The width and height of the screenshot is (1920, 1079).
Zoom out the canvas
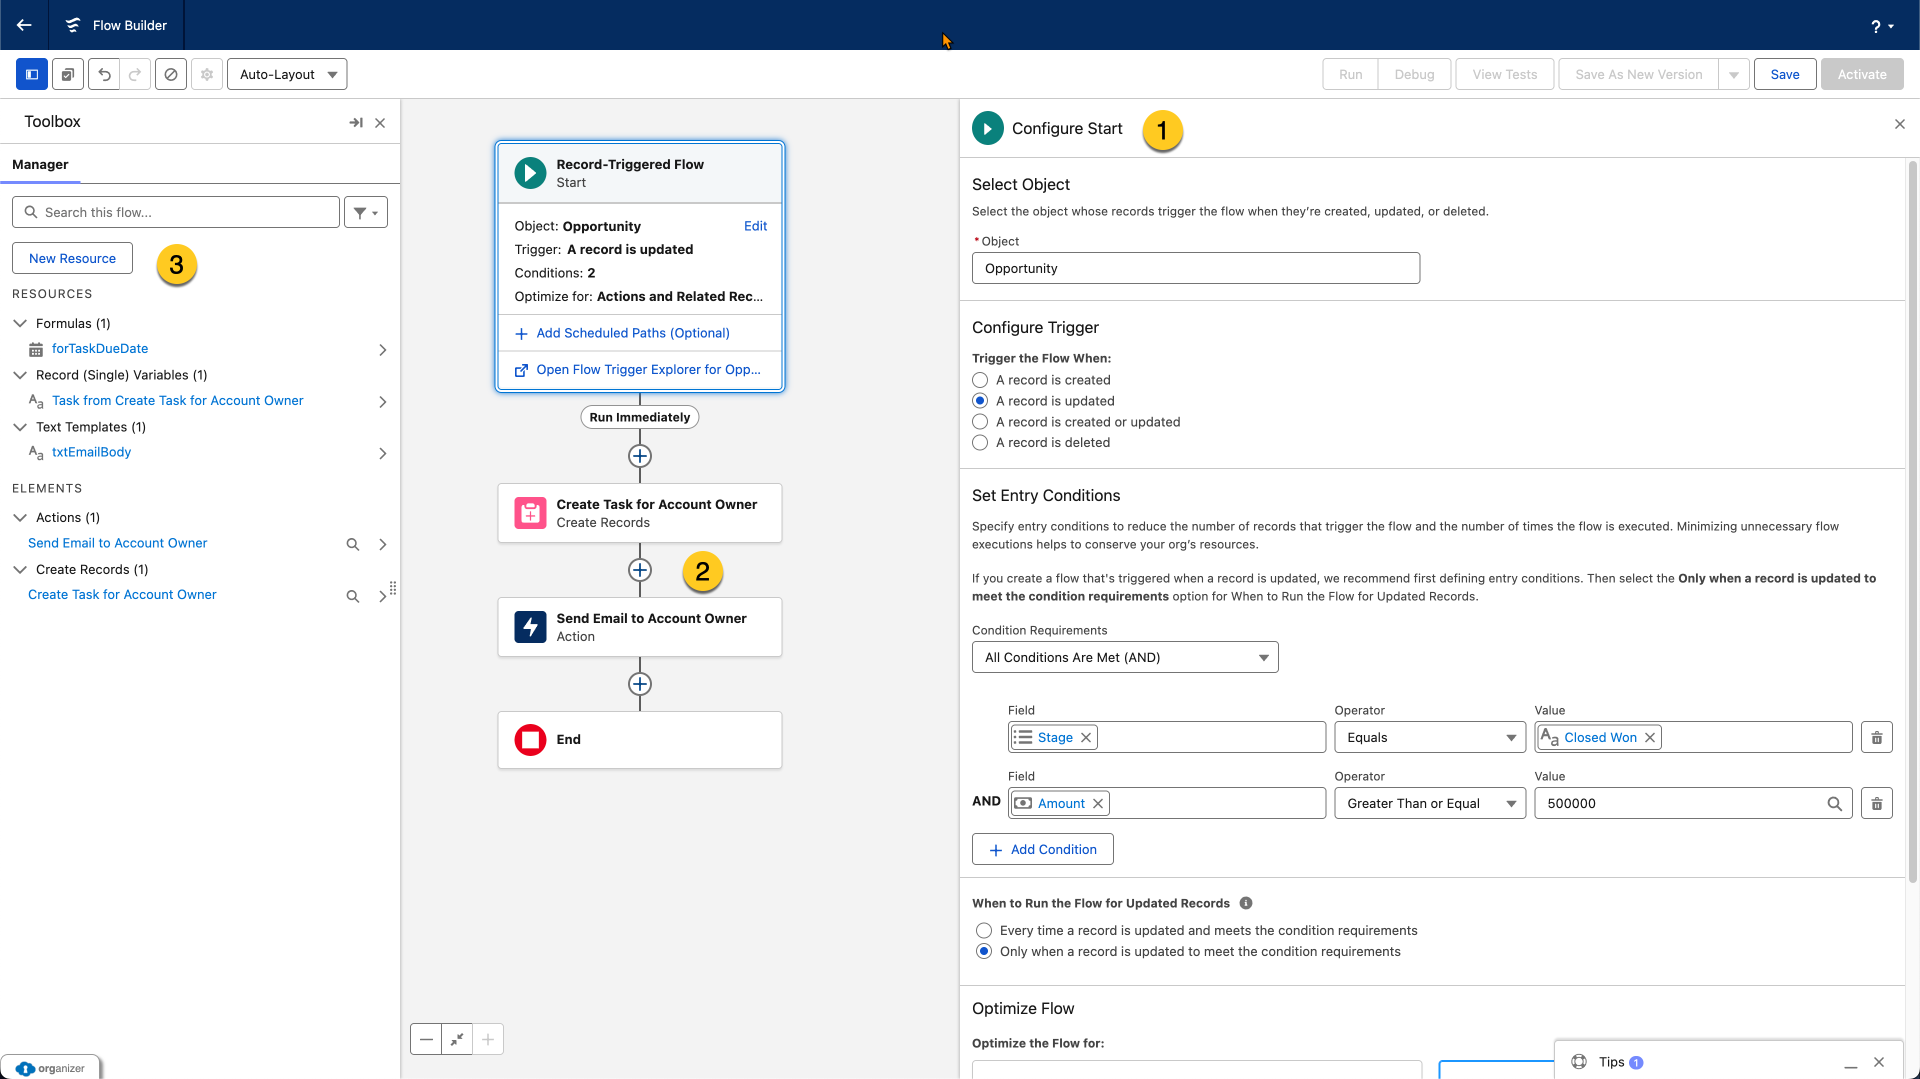426,1039
